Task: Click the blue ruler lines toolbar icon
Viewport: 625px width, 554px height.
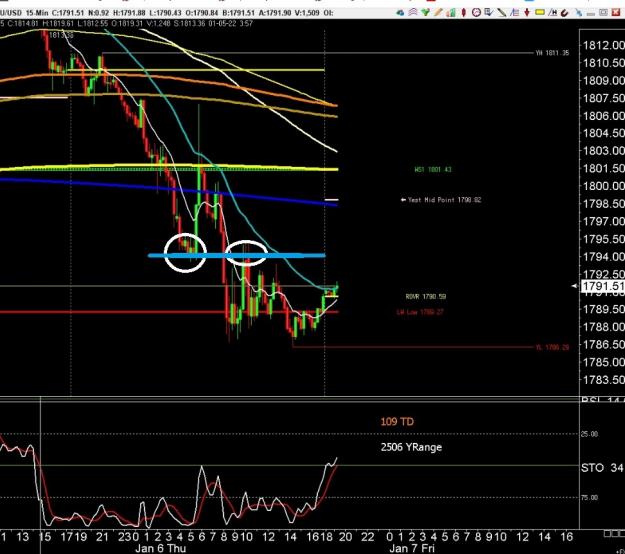Action: coord(514,13)
